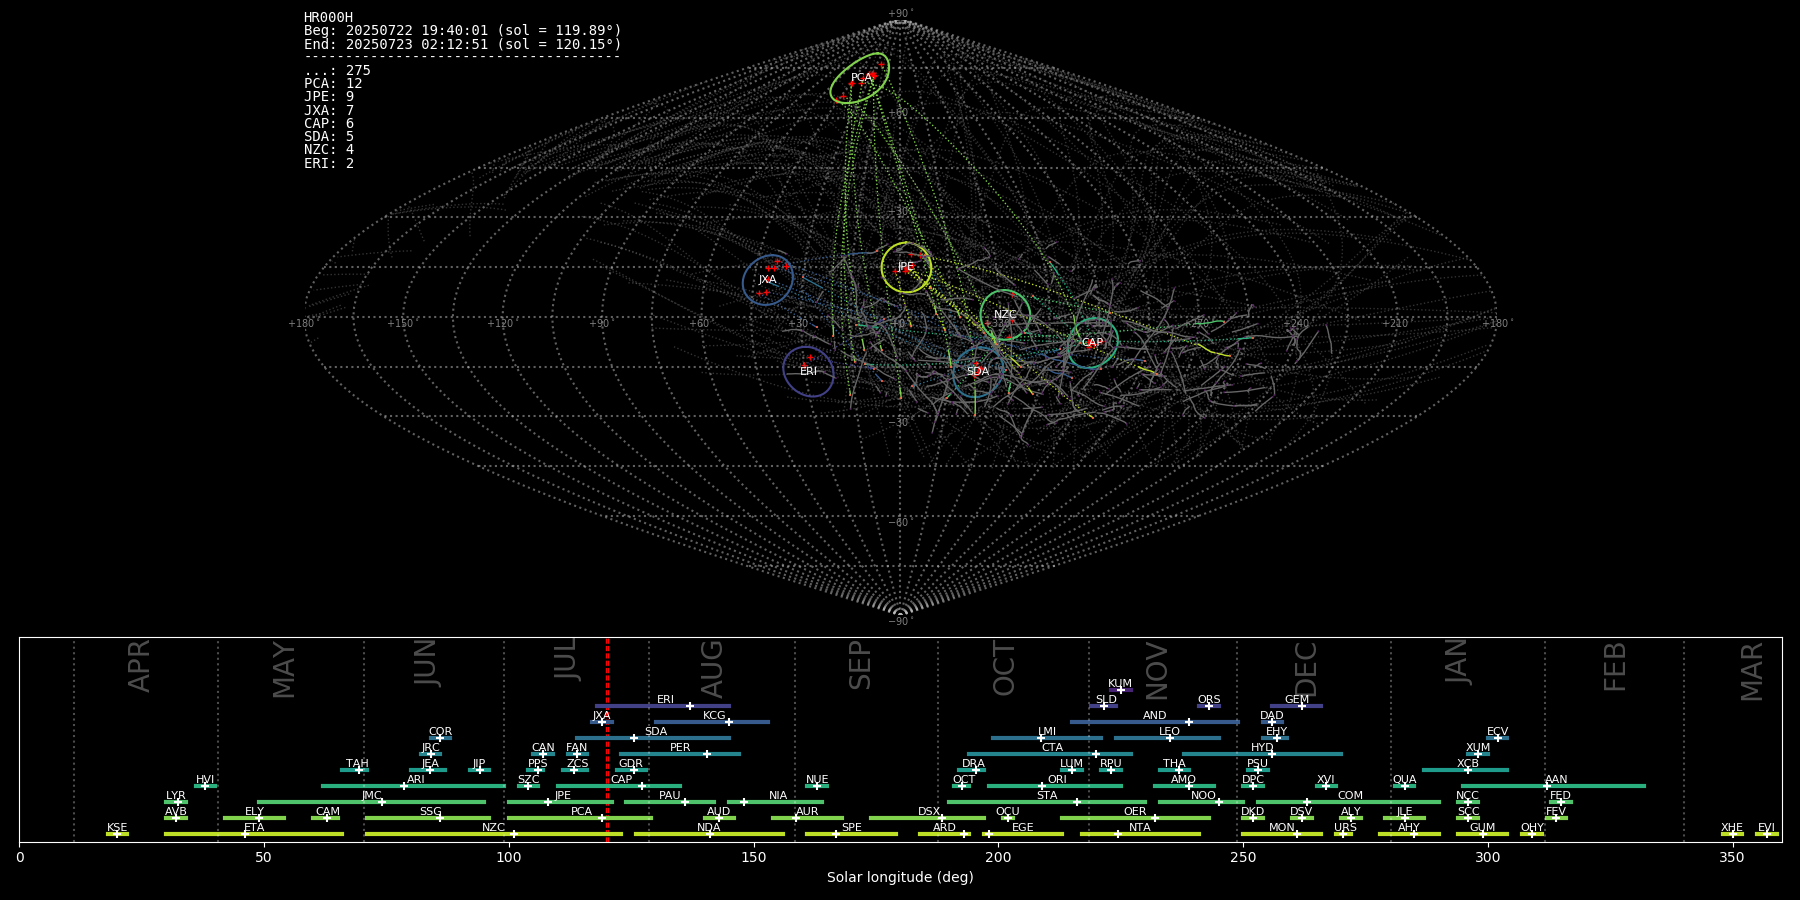This screenshot has width=1800, height=900.
Task: Select the 'SDA: 5' count entry
Action: coord(329,136)
